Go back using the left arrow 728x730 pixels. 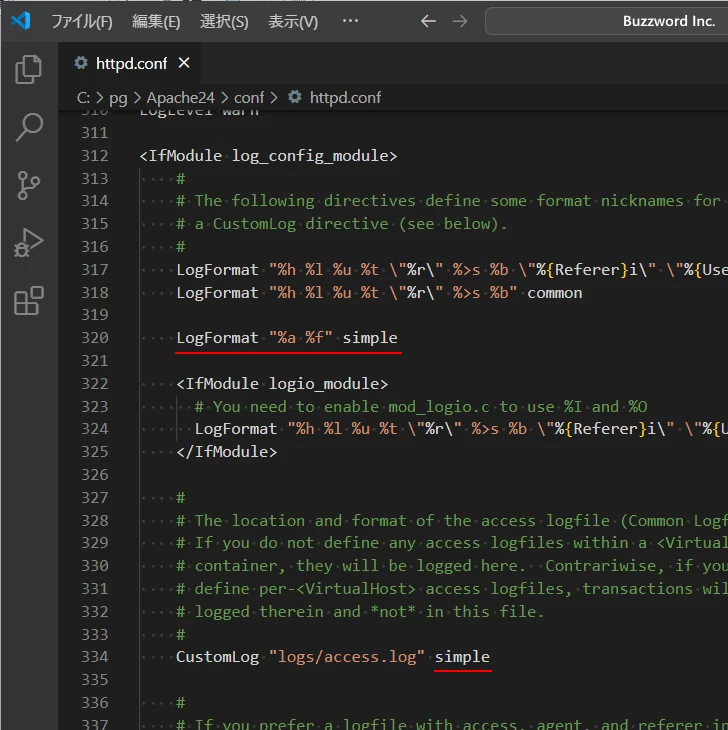click(x=428, y=21)
